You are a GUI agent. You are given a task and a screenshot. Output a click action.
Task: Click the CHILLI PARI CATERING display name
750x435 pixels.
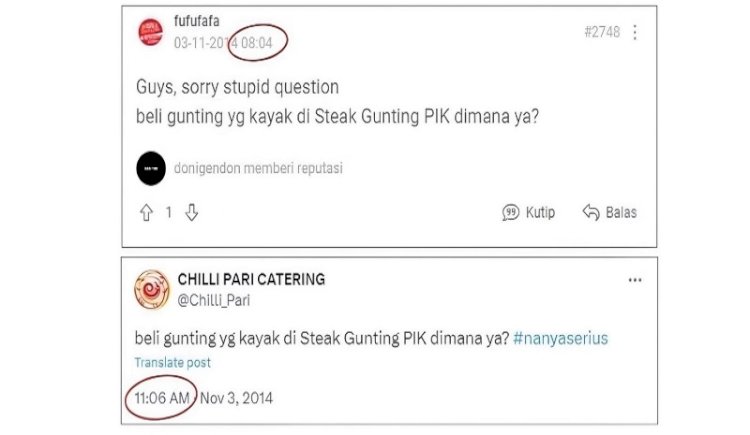tap(251, 279)
